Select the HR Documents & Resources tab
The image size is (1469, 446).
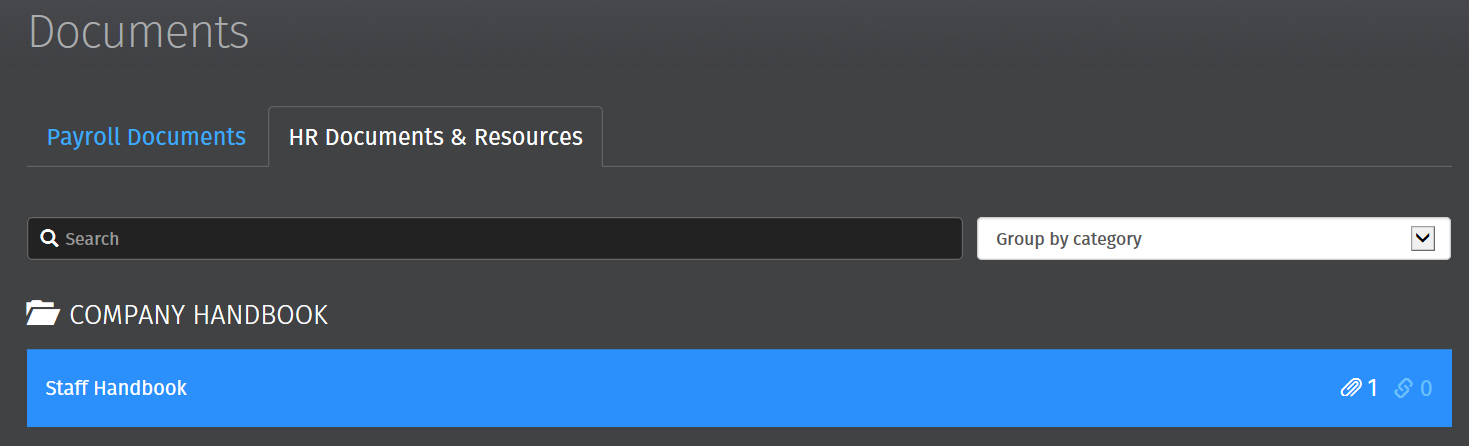[x=436, y=137]
